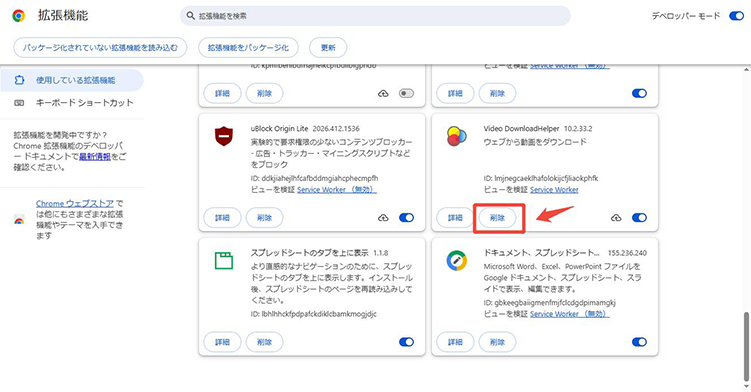Click 削除 for Video DownloadHelper

click(x=497, y=218)
